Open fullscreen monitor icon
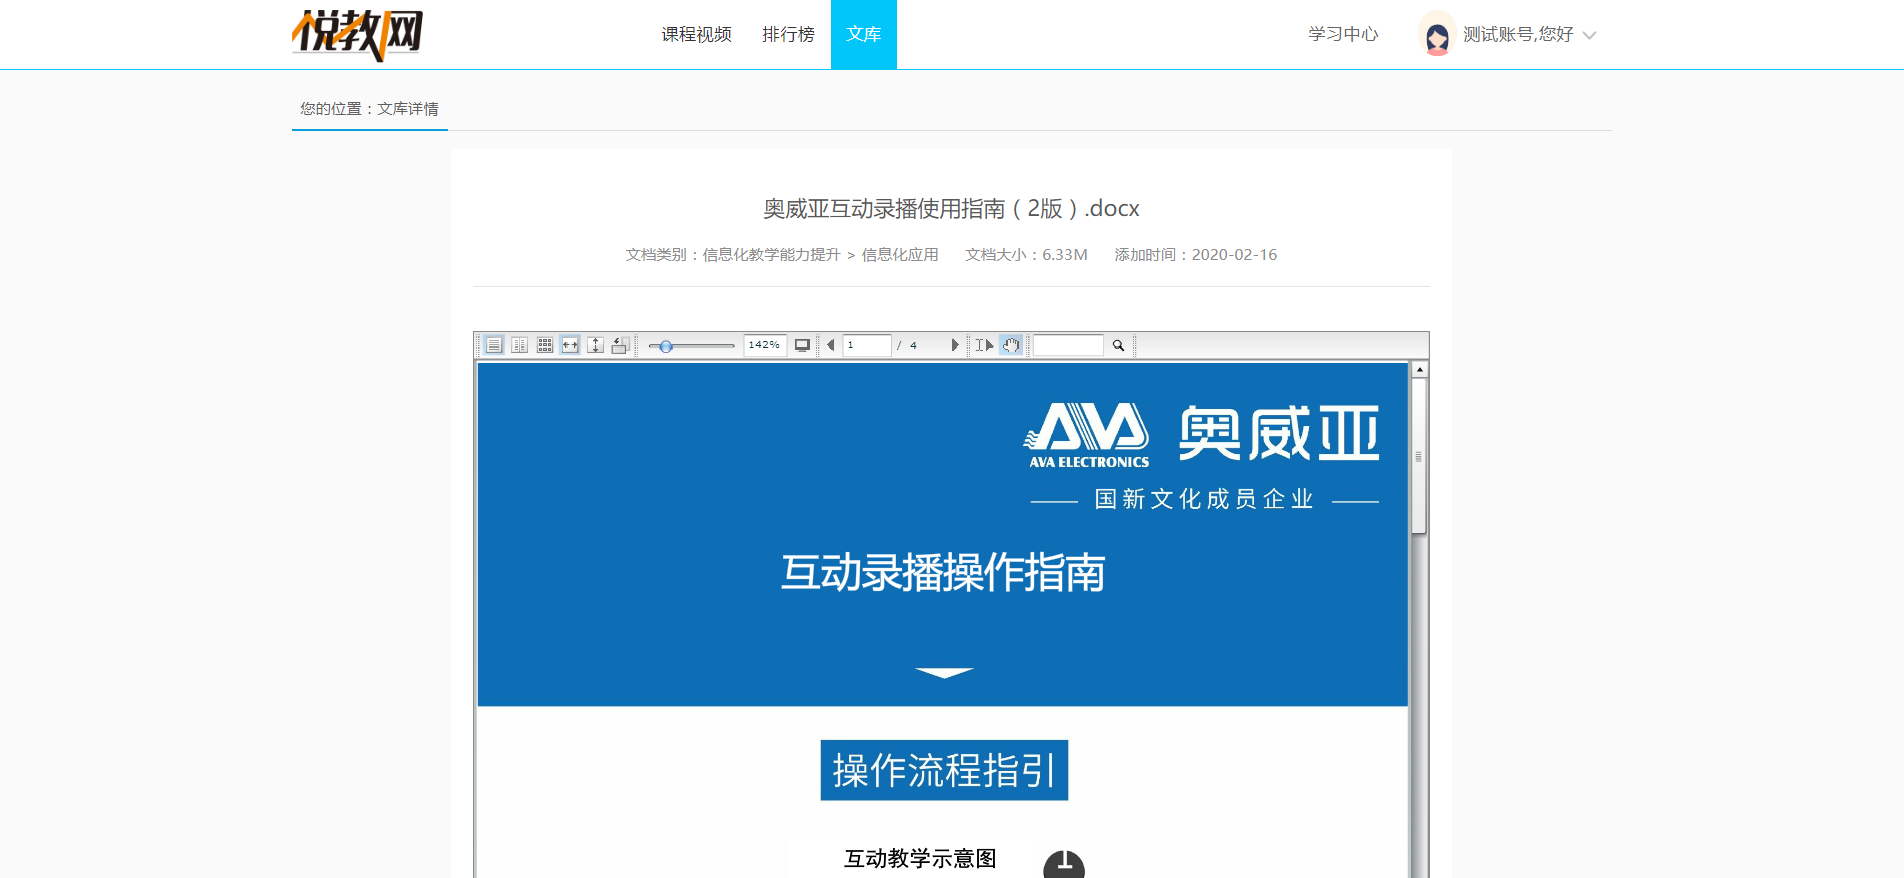Image resolution: width=1904 pixels, height=878 pixels. (802, 345)
